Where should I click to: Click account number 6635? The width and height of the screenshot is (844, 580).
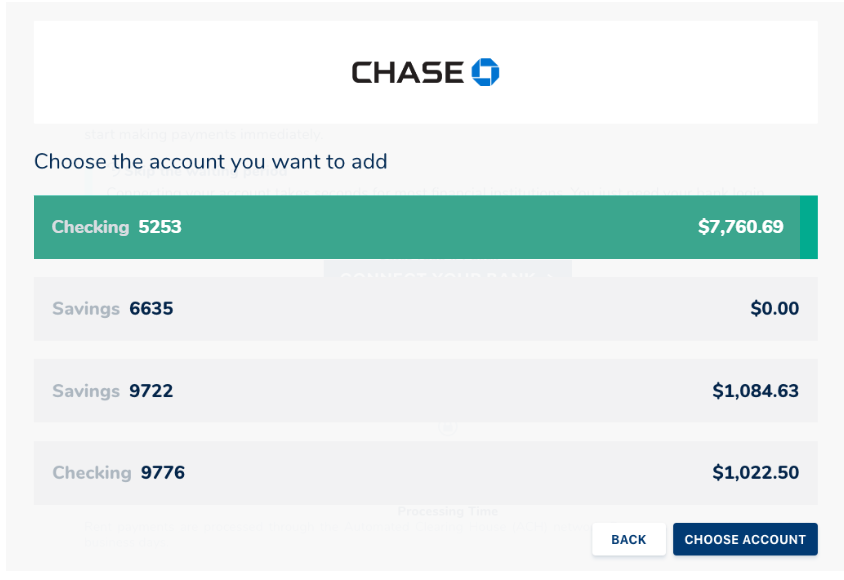pyautogui.click(x=151, y=309)
